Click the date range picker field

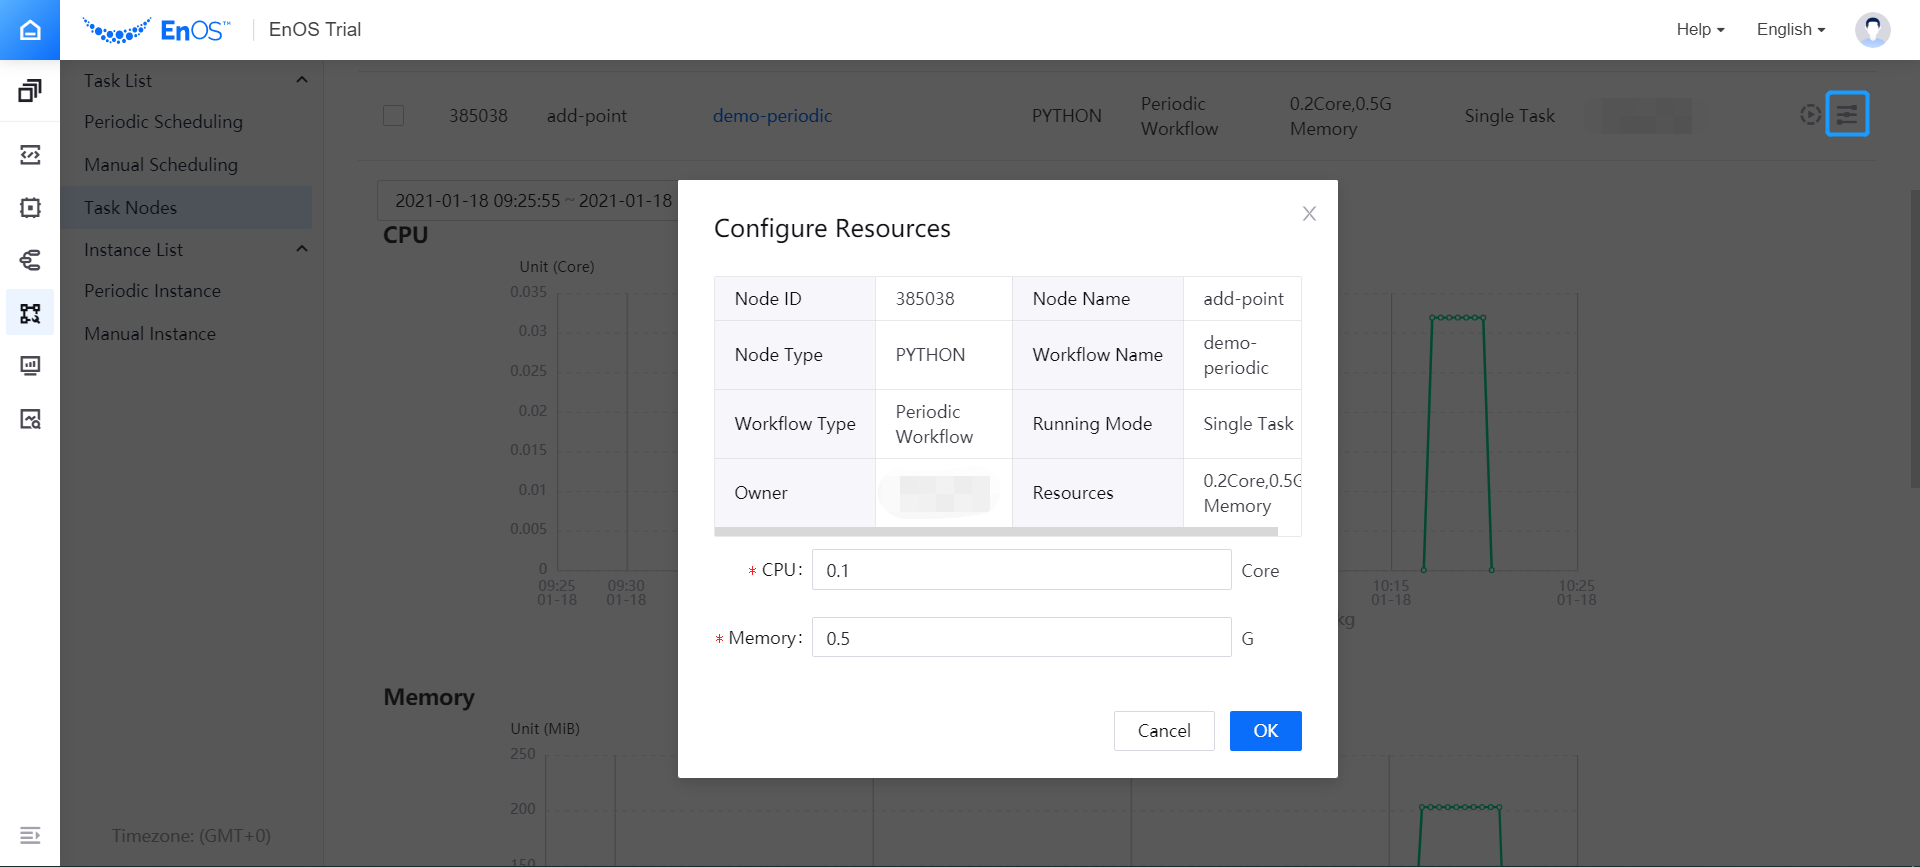(528, 201)
